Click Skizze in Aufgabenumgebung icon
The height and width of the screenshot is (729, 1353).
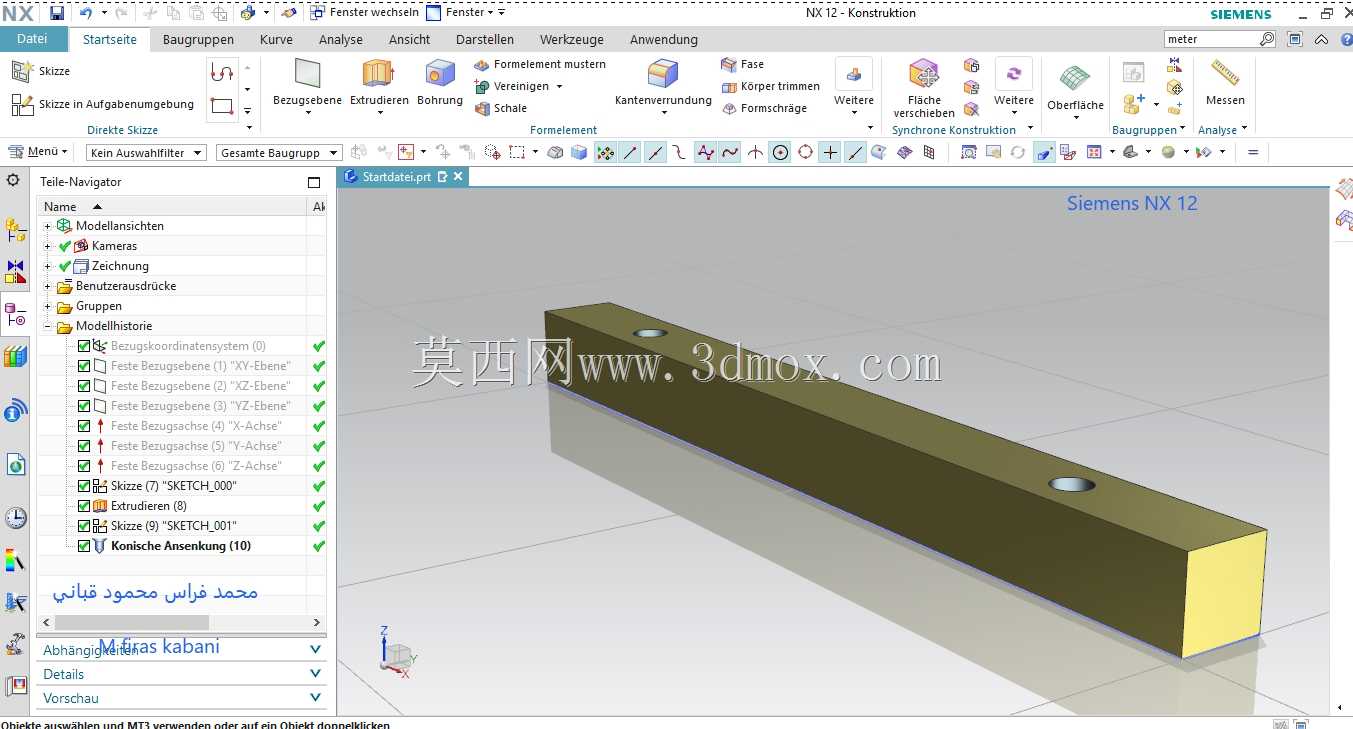coord(22,104)
